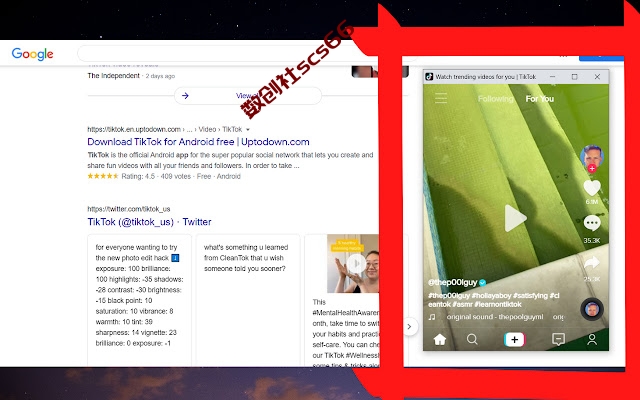
Task: Select the For You tab in TikTok
Action: point(540,99)
